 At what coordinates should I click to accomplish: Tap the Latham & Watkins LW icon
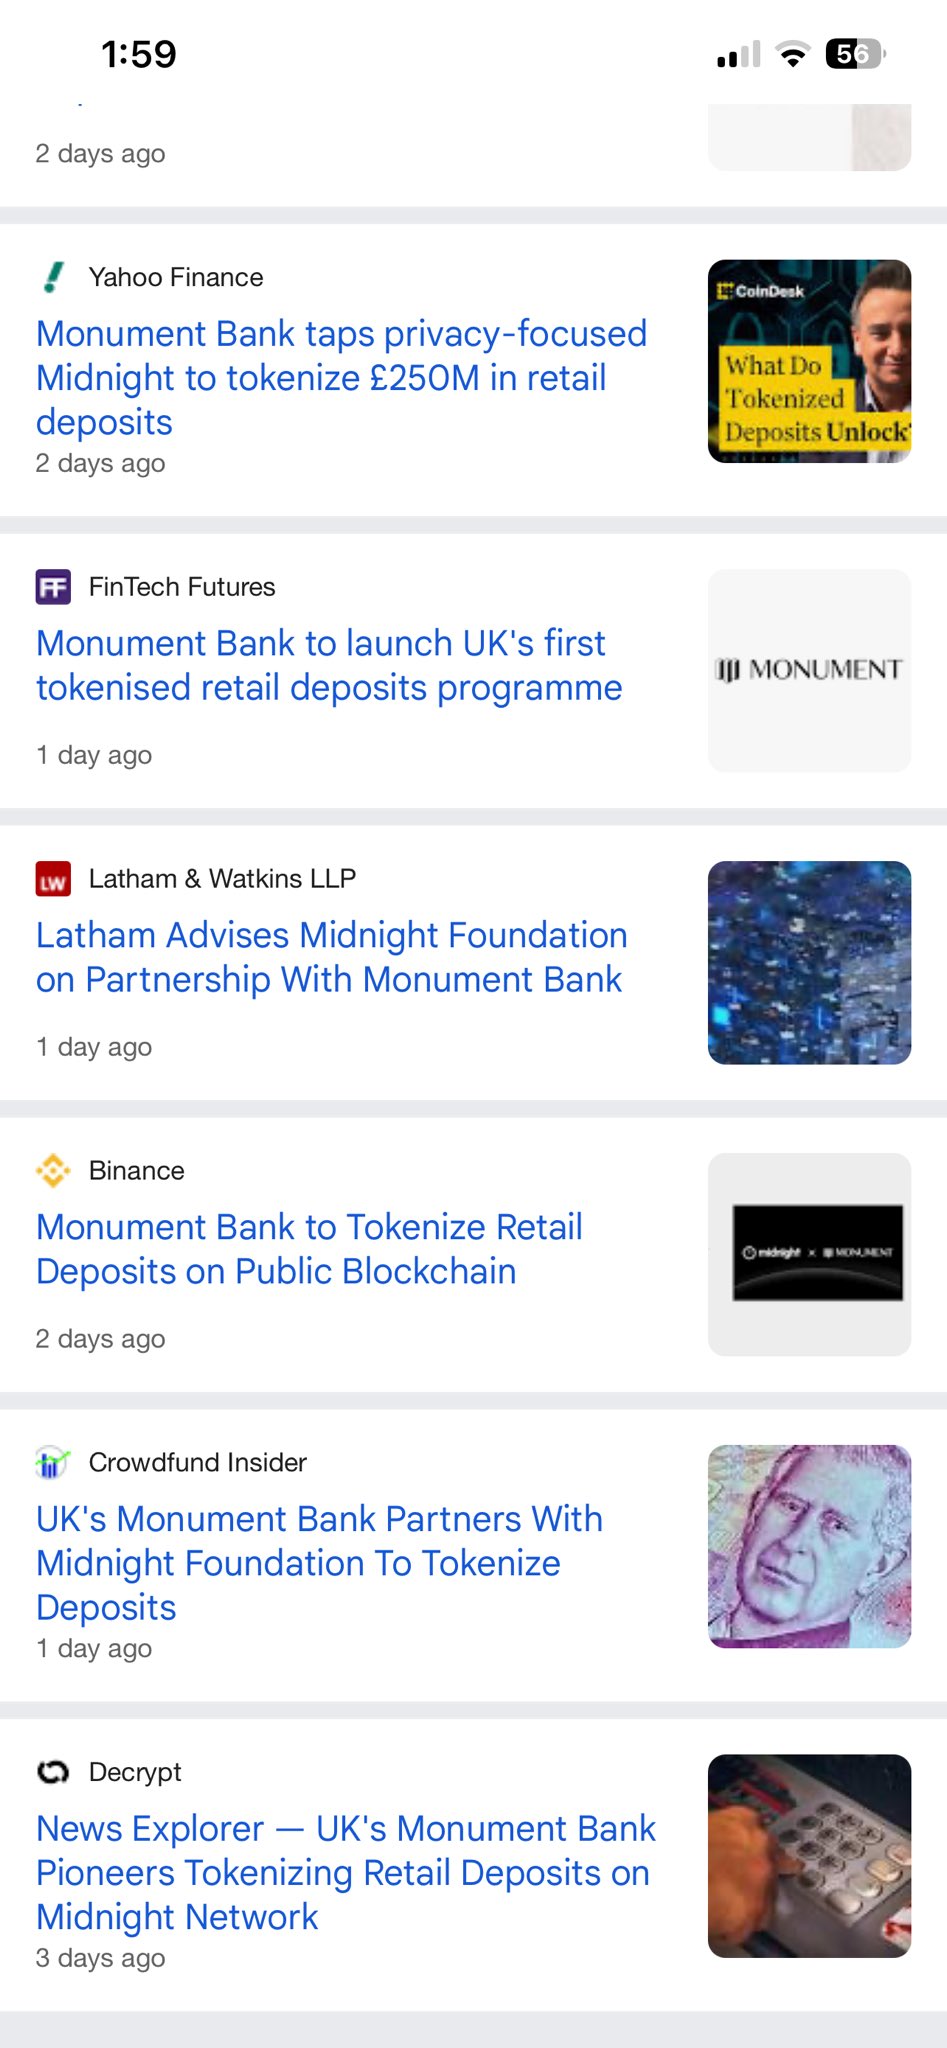click(54, 879)
